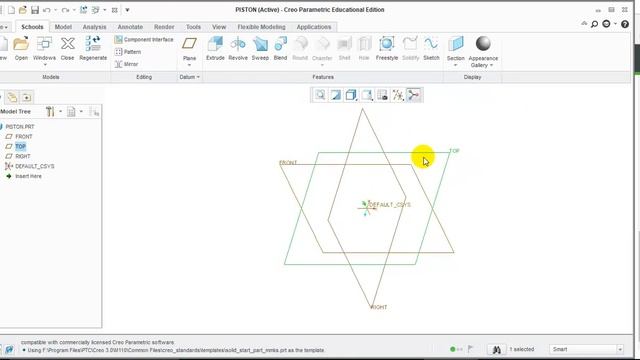Expand the Appearance Gallery dropdown arrow
Screen dimensions: 640x360
(x=491, y=65)
